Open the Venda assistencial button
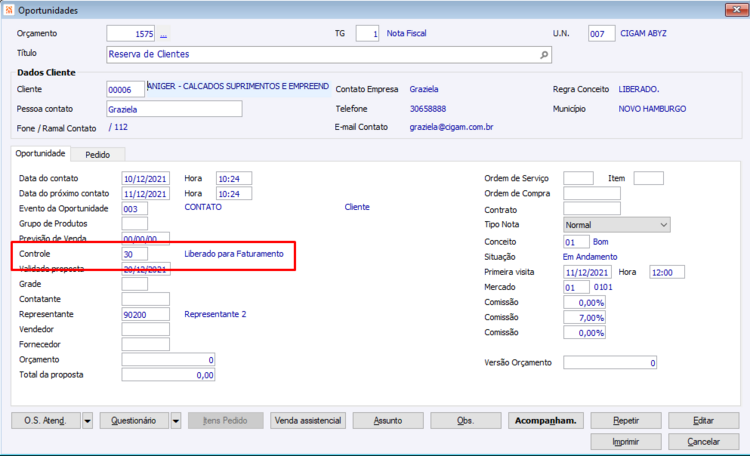The height and width of the screenshot is (456, 750). click(x=308, y=421)
